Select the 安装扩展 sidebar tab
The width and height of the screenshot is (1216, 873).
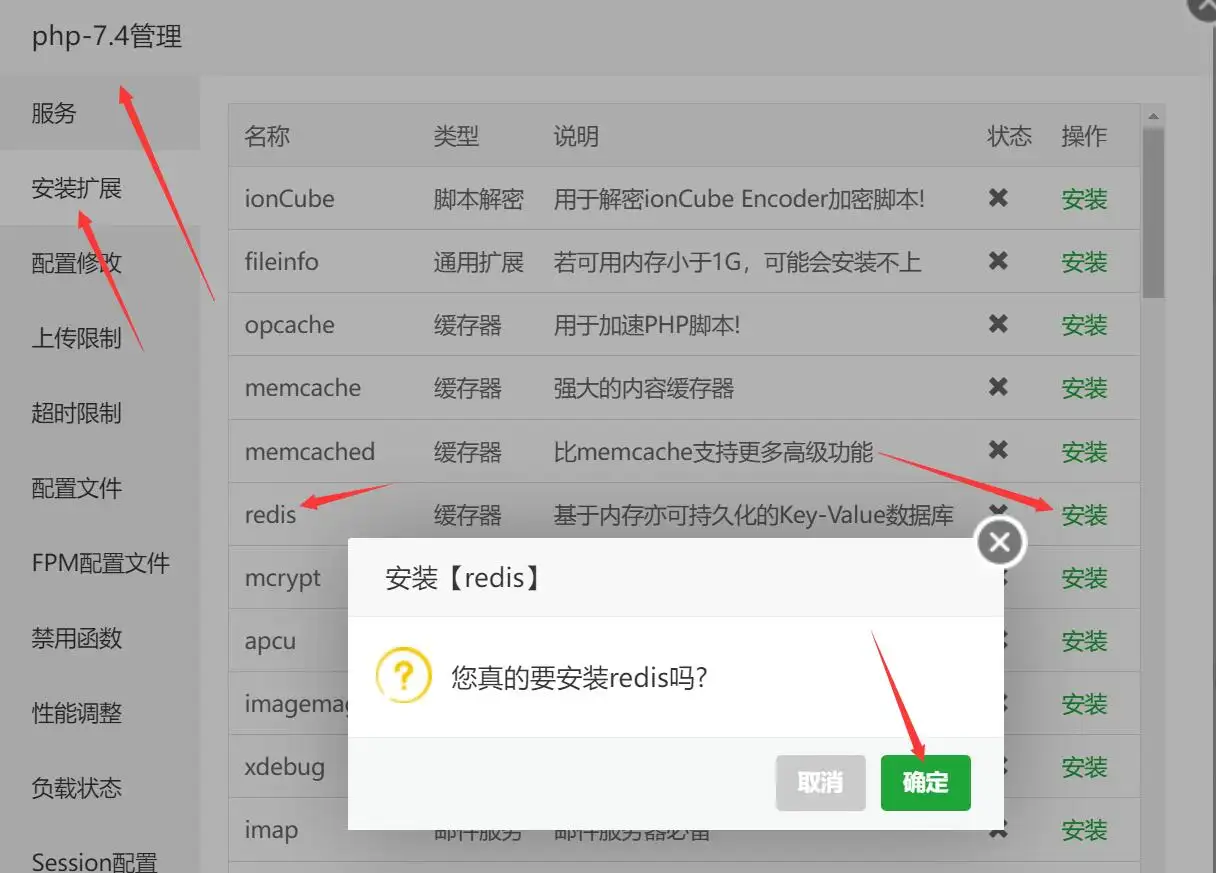tap(100, 188)
